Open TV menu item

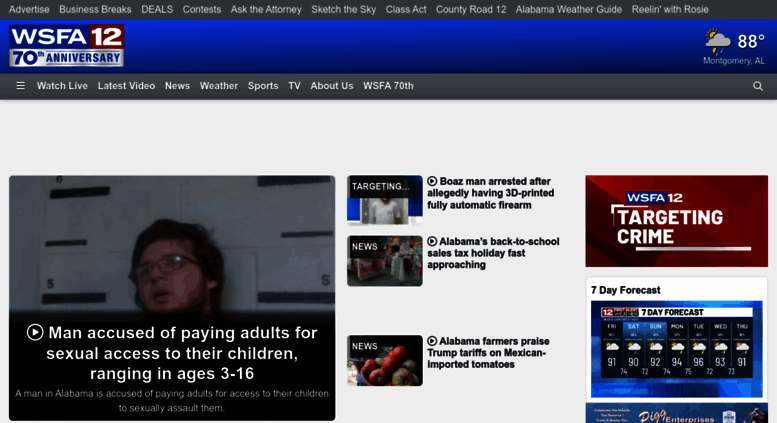pyautogui.click(x=294, y=86)
